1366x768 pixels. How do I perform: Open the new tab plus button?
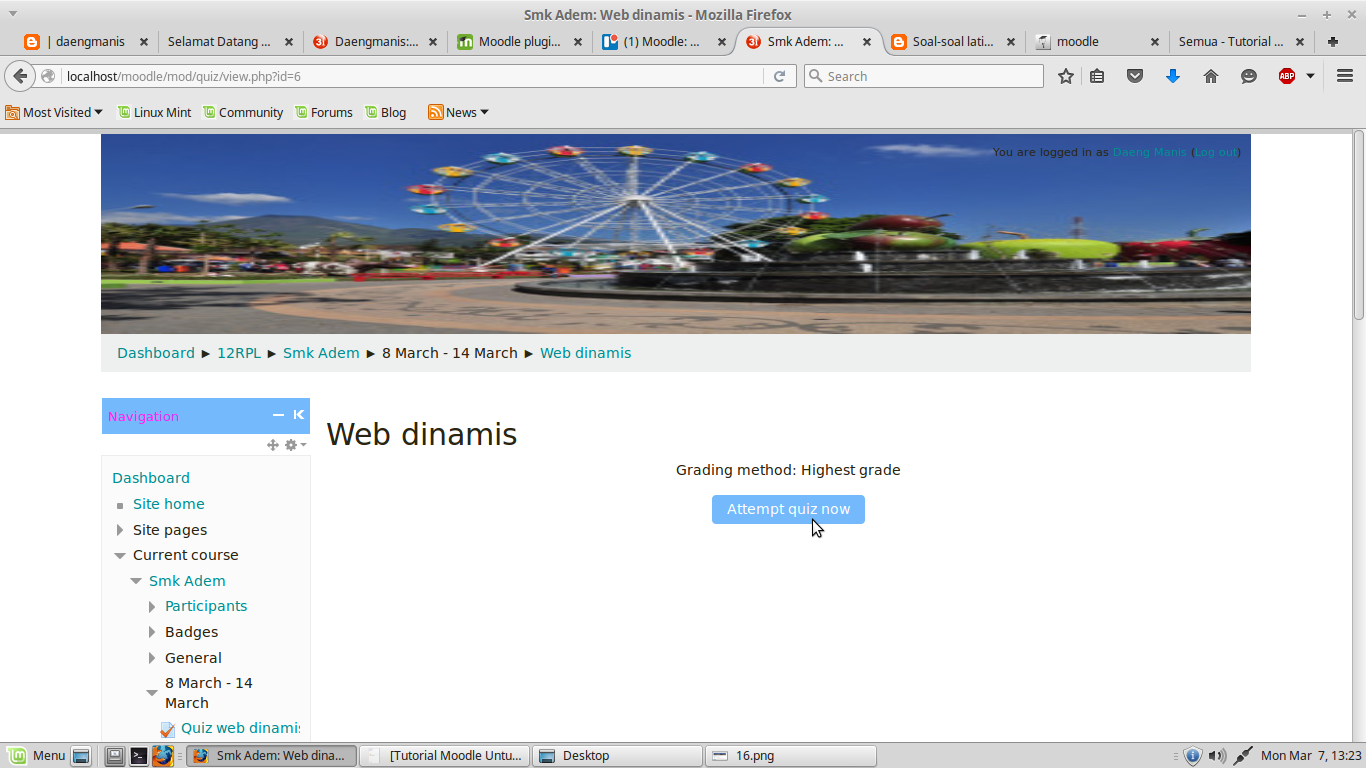(x=1333, y=42)
